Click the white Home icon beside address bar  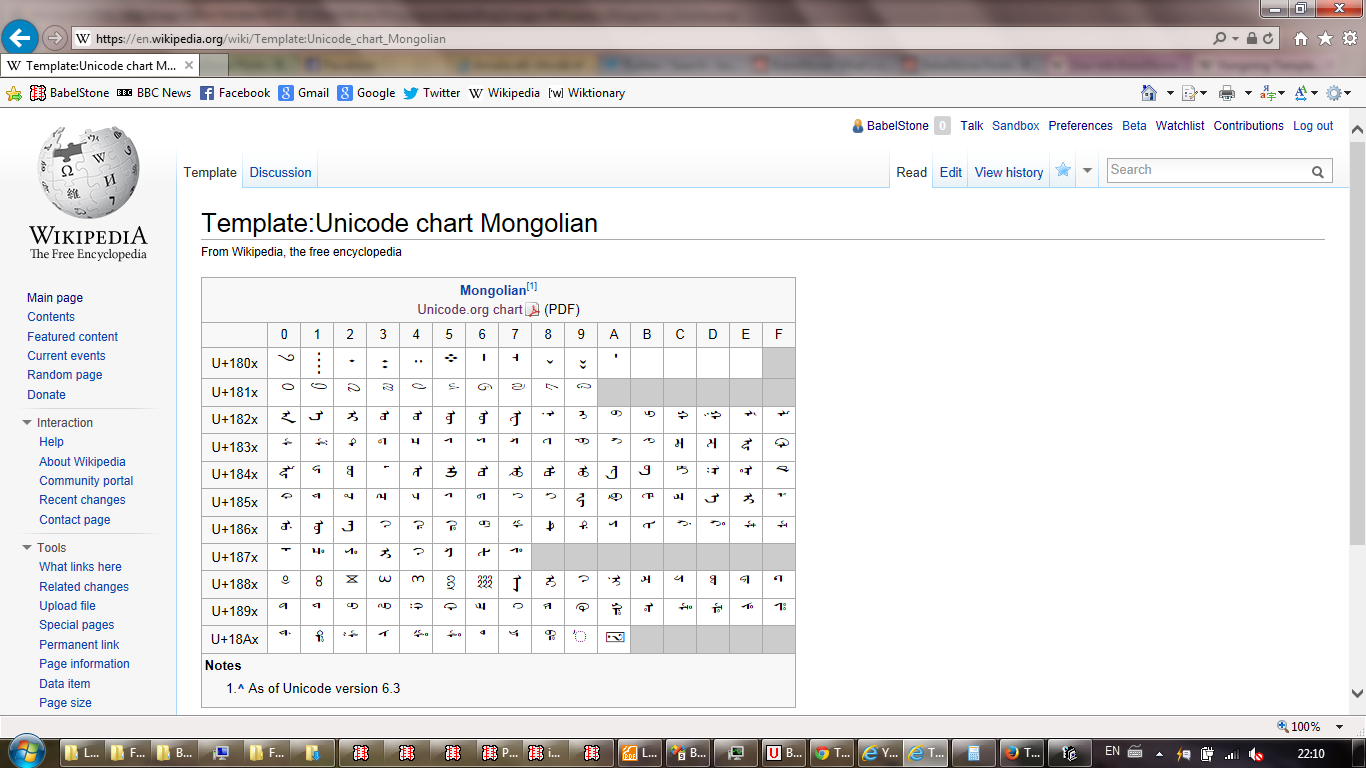click(x=1301, y=39)
